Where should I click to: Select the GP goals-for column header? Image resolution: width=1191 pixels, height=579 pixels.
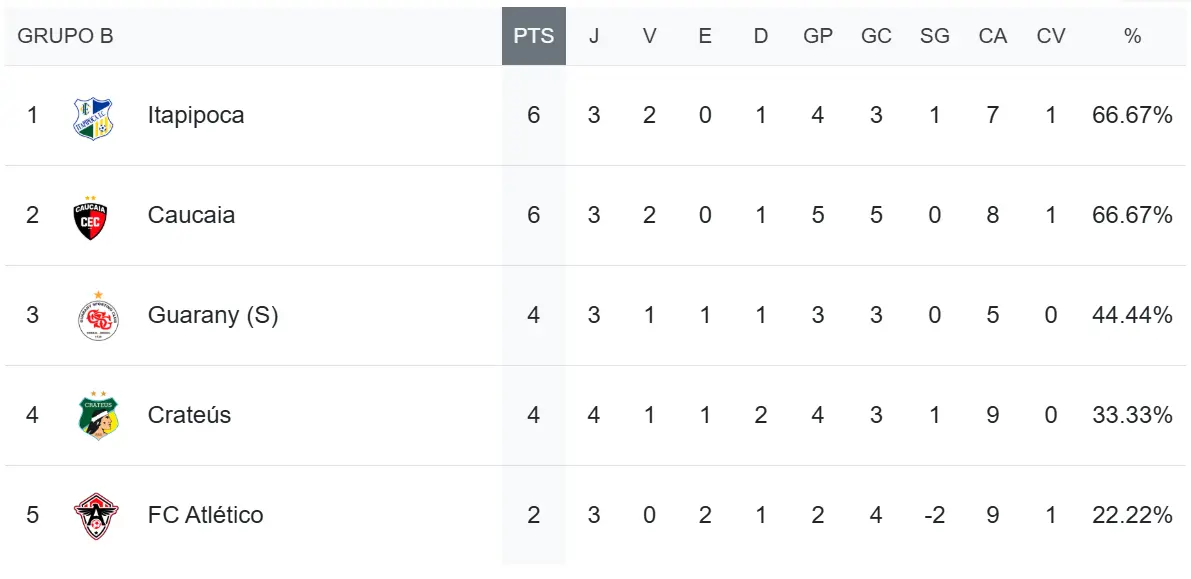818,36
